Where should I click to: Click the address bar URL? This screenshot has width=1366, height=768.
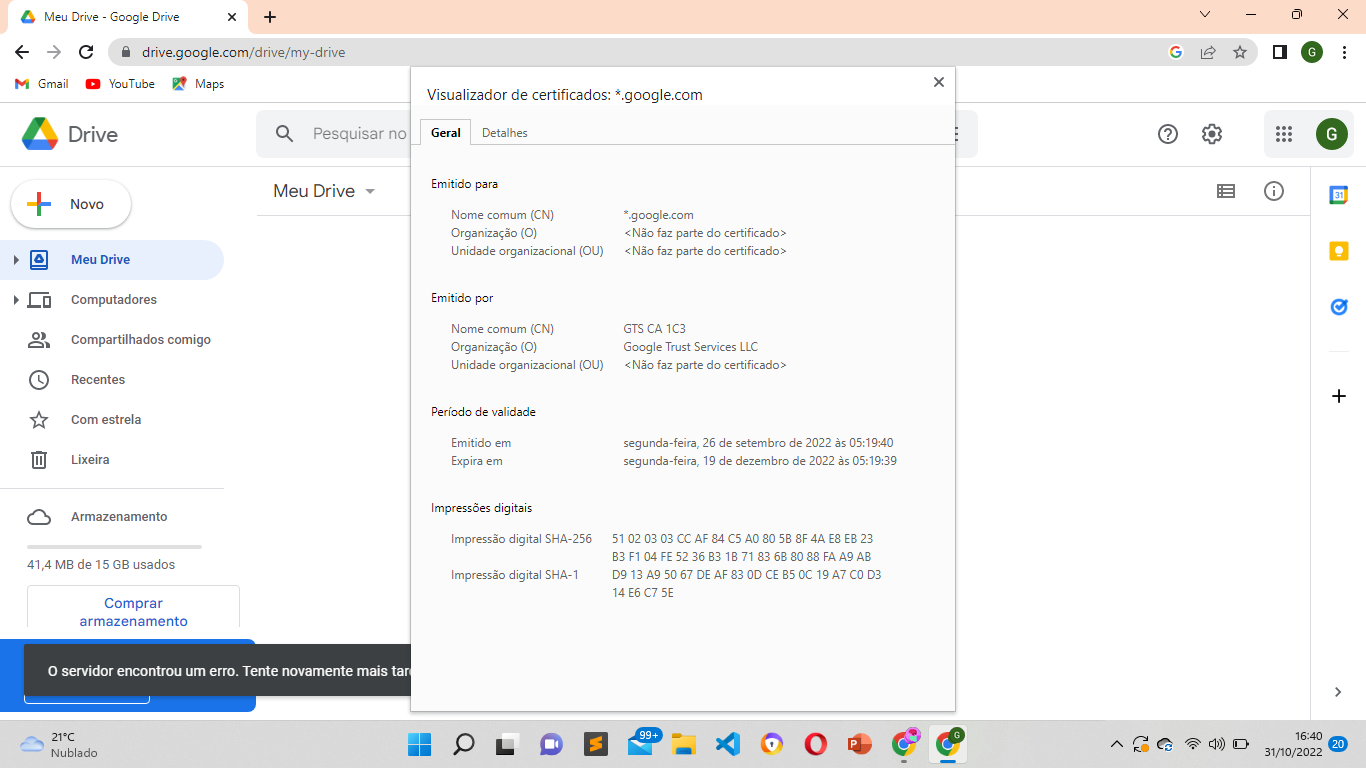point(243,52)
